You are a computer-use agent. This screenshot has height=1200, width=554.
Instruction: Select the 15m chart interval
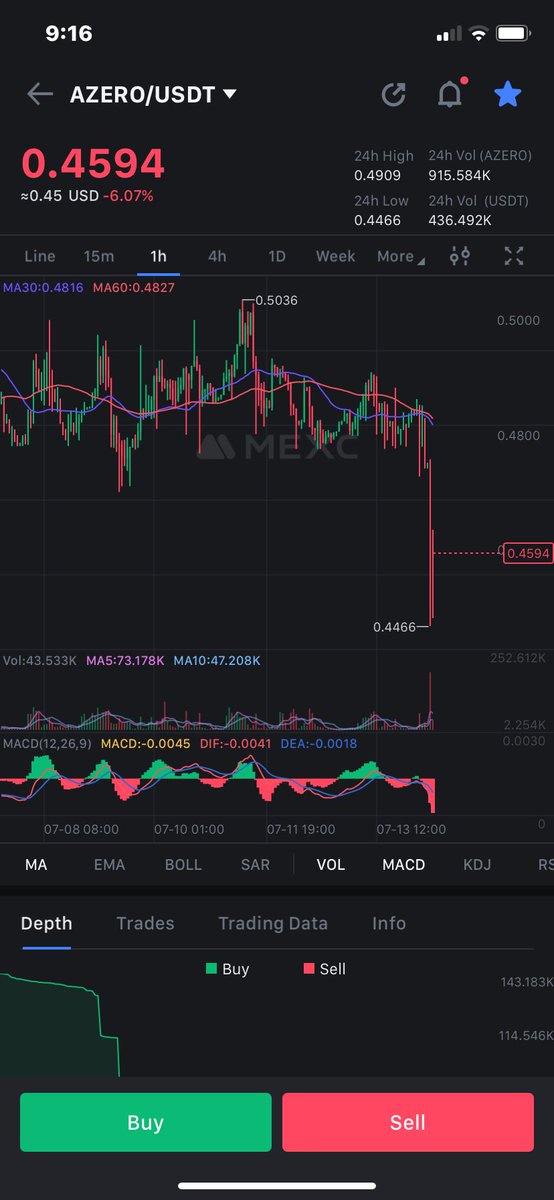[99, 256]
